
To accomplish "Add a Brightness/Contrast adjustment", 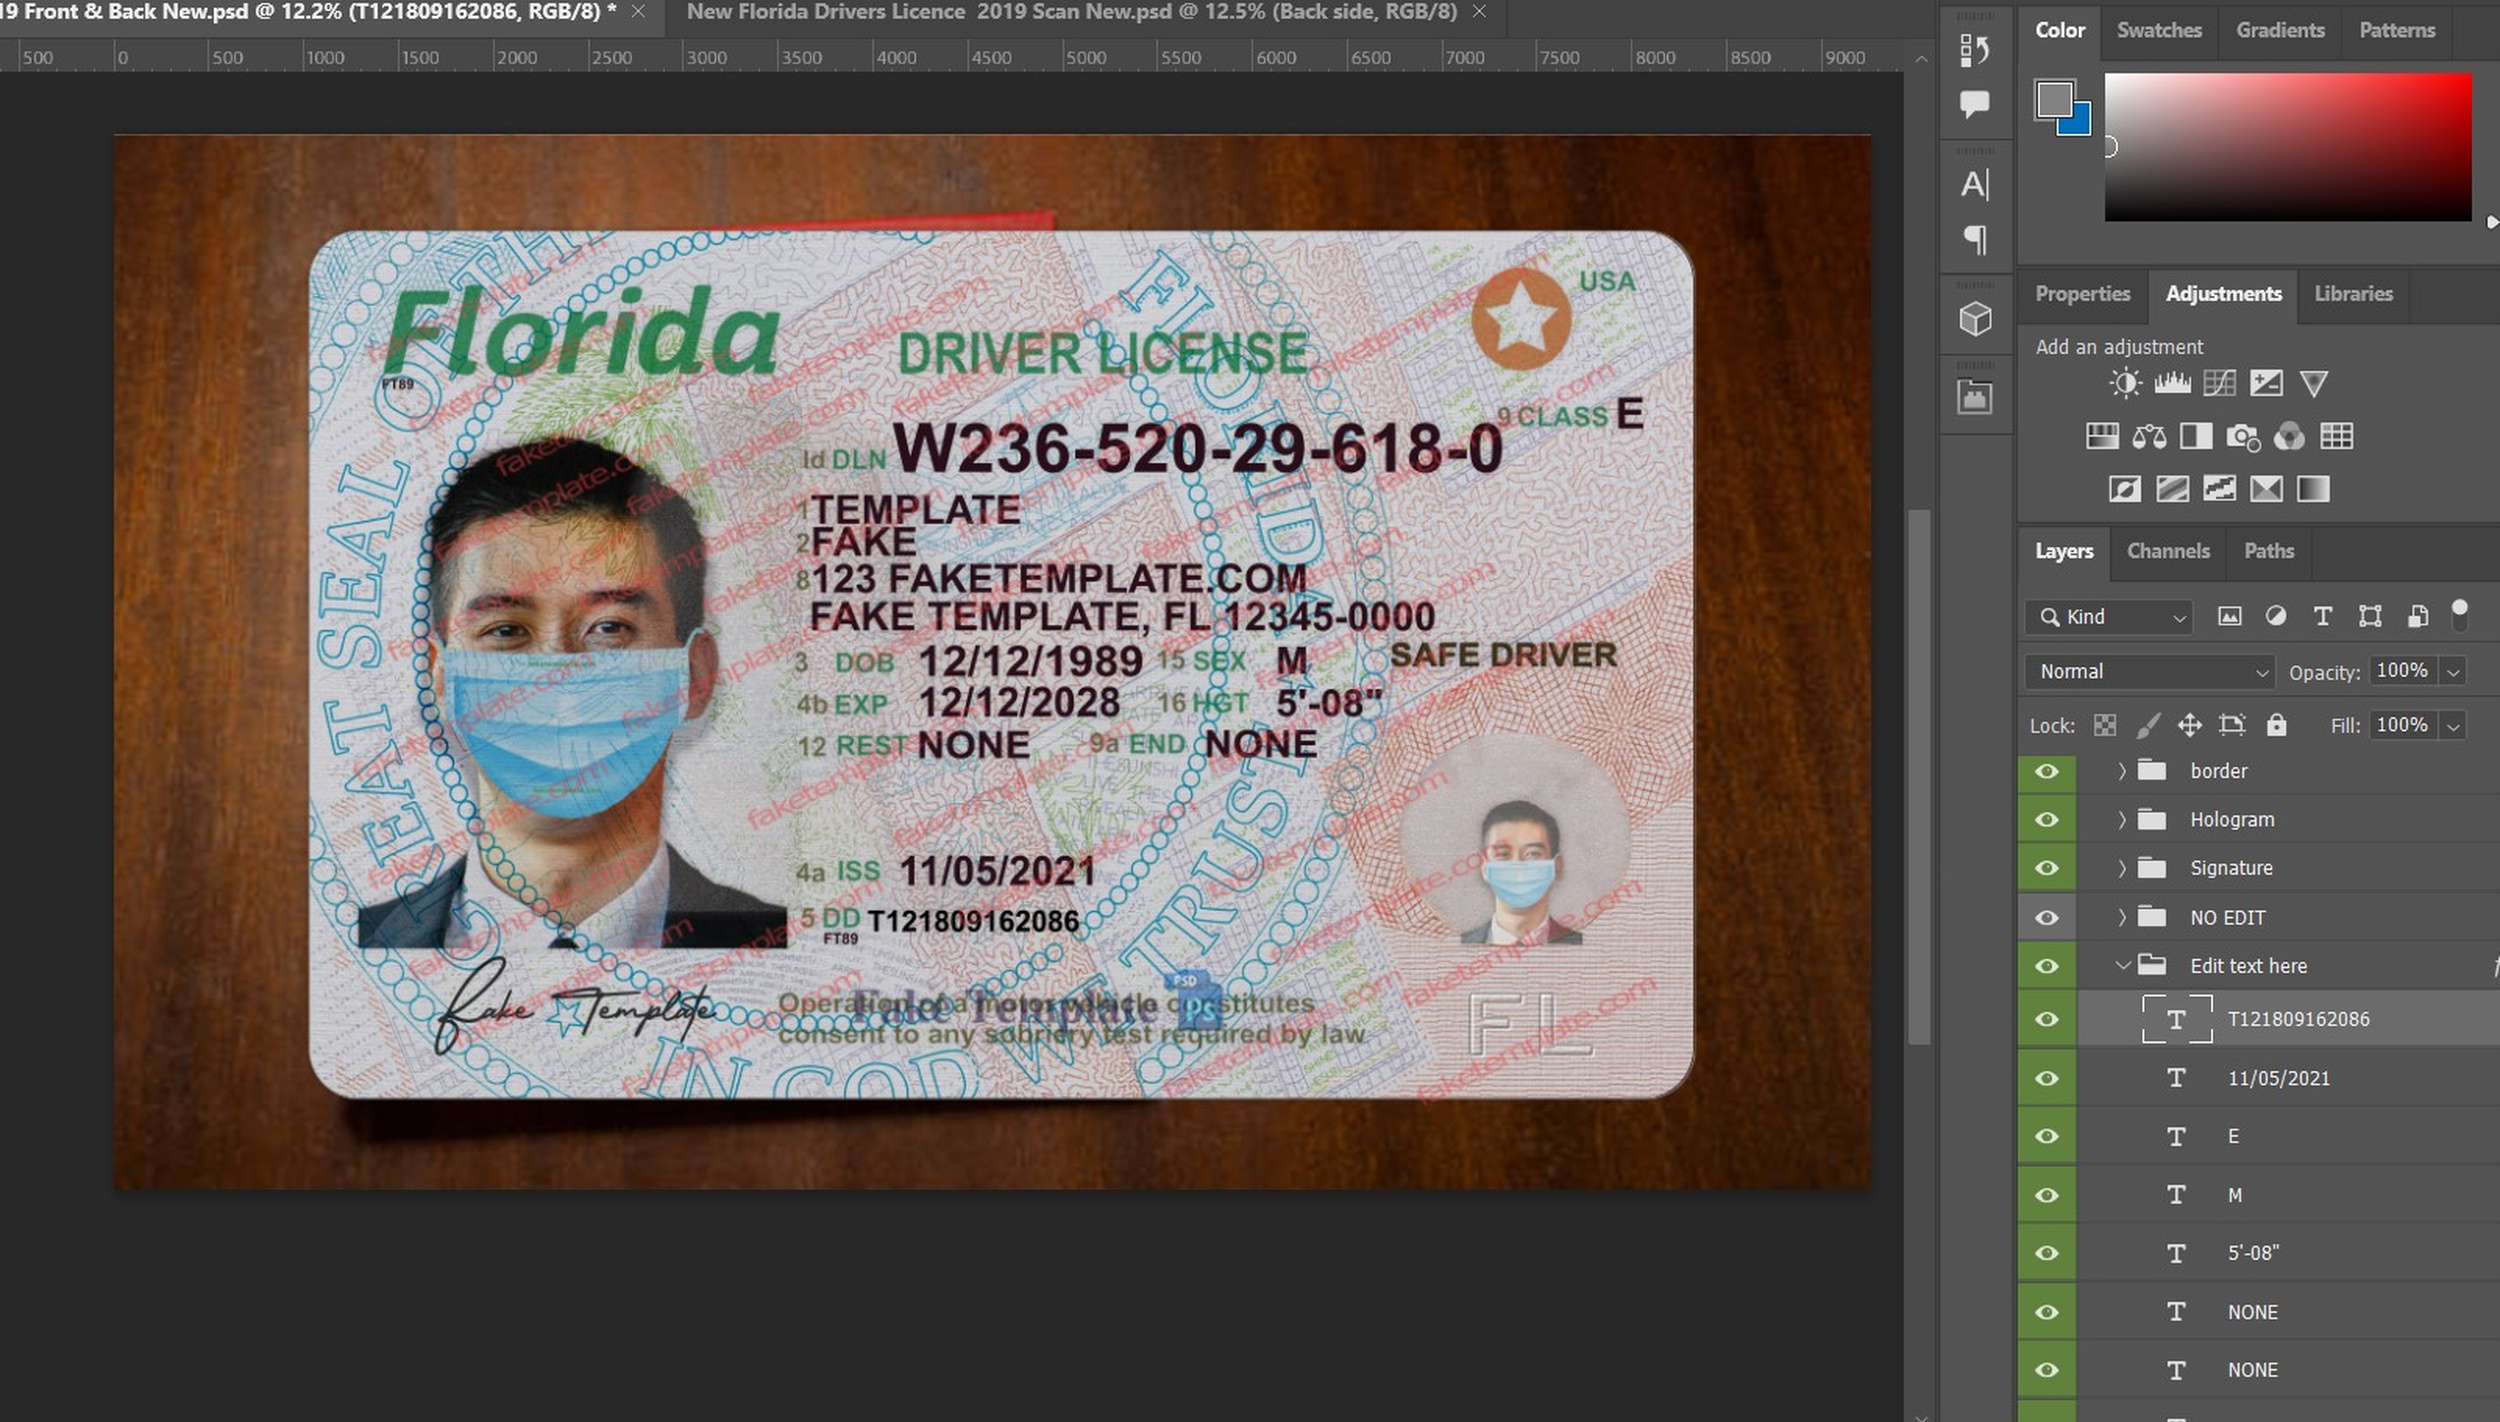I will pos(2125,383).
